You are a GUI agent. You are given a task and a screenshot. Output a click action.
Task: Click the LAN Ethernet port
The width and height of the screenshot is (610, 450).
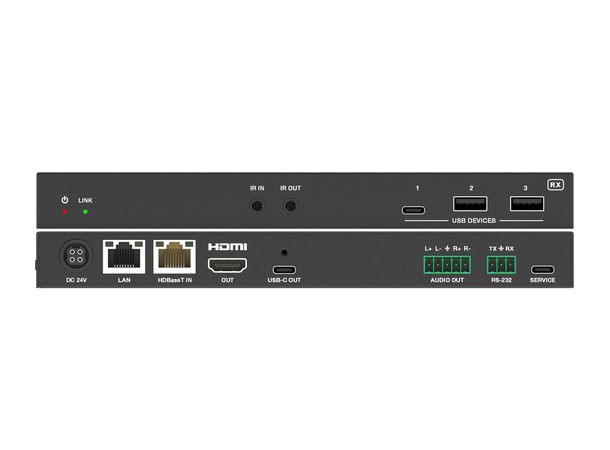[x=124, y=257]
